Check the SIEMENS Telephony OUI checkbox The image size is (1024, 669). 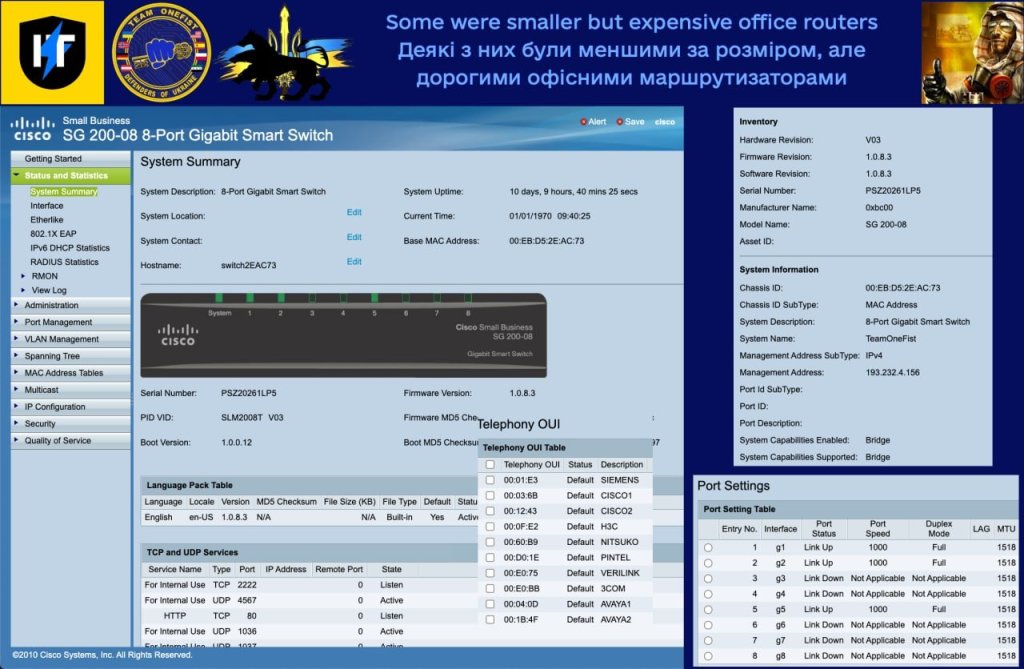(490, 480)
